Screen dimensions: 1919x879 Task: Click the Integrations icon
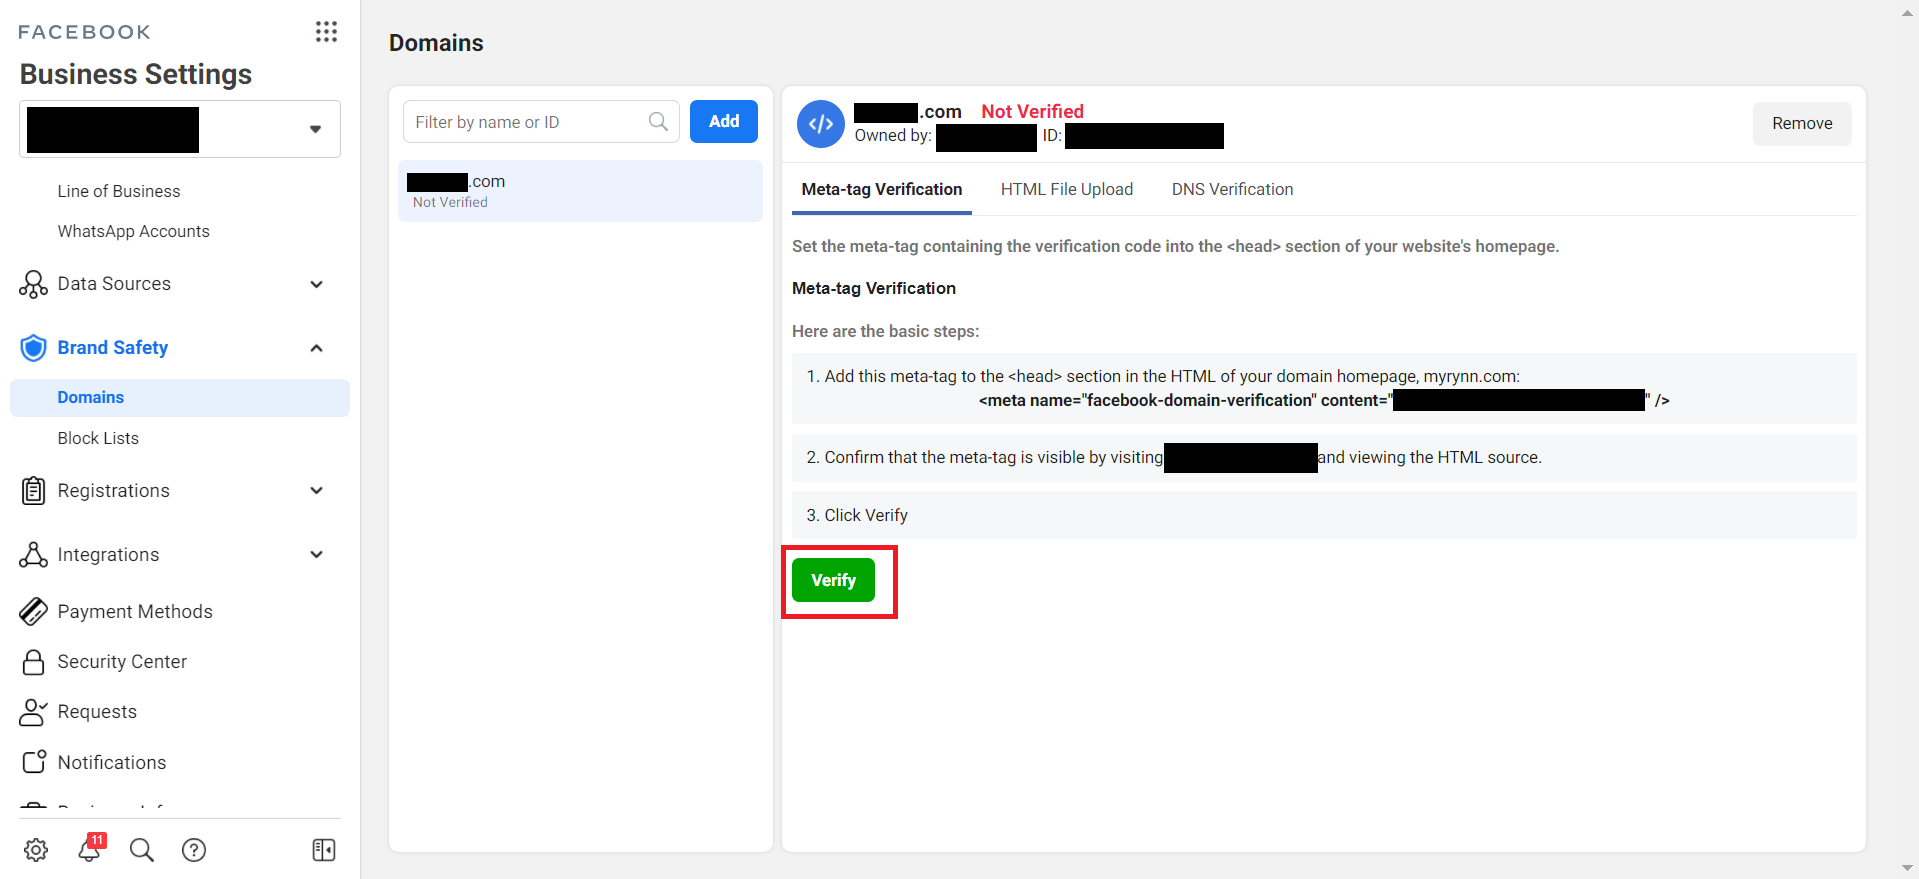tap(33, 555)
